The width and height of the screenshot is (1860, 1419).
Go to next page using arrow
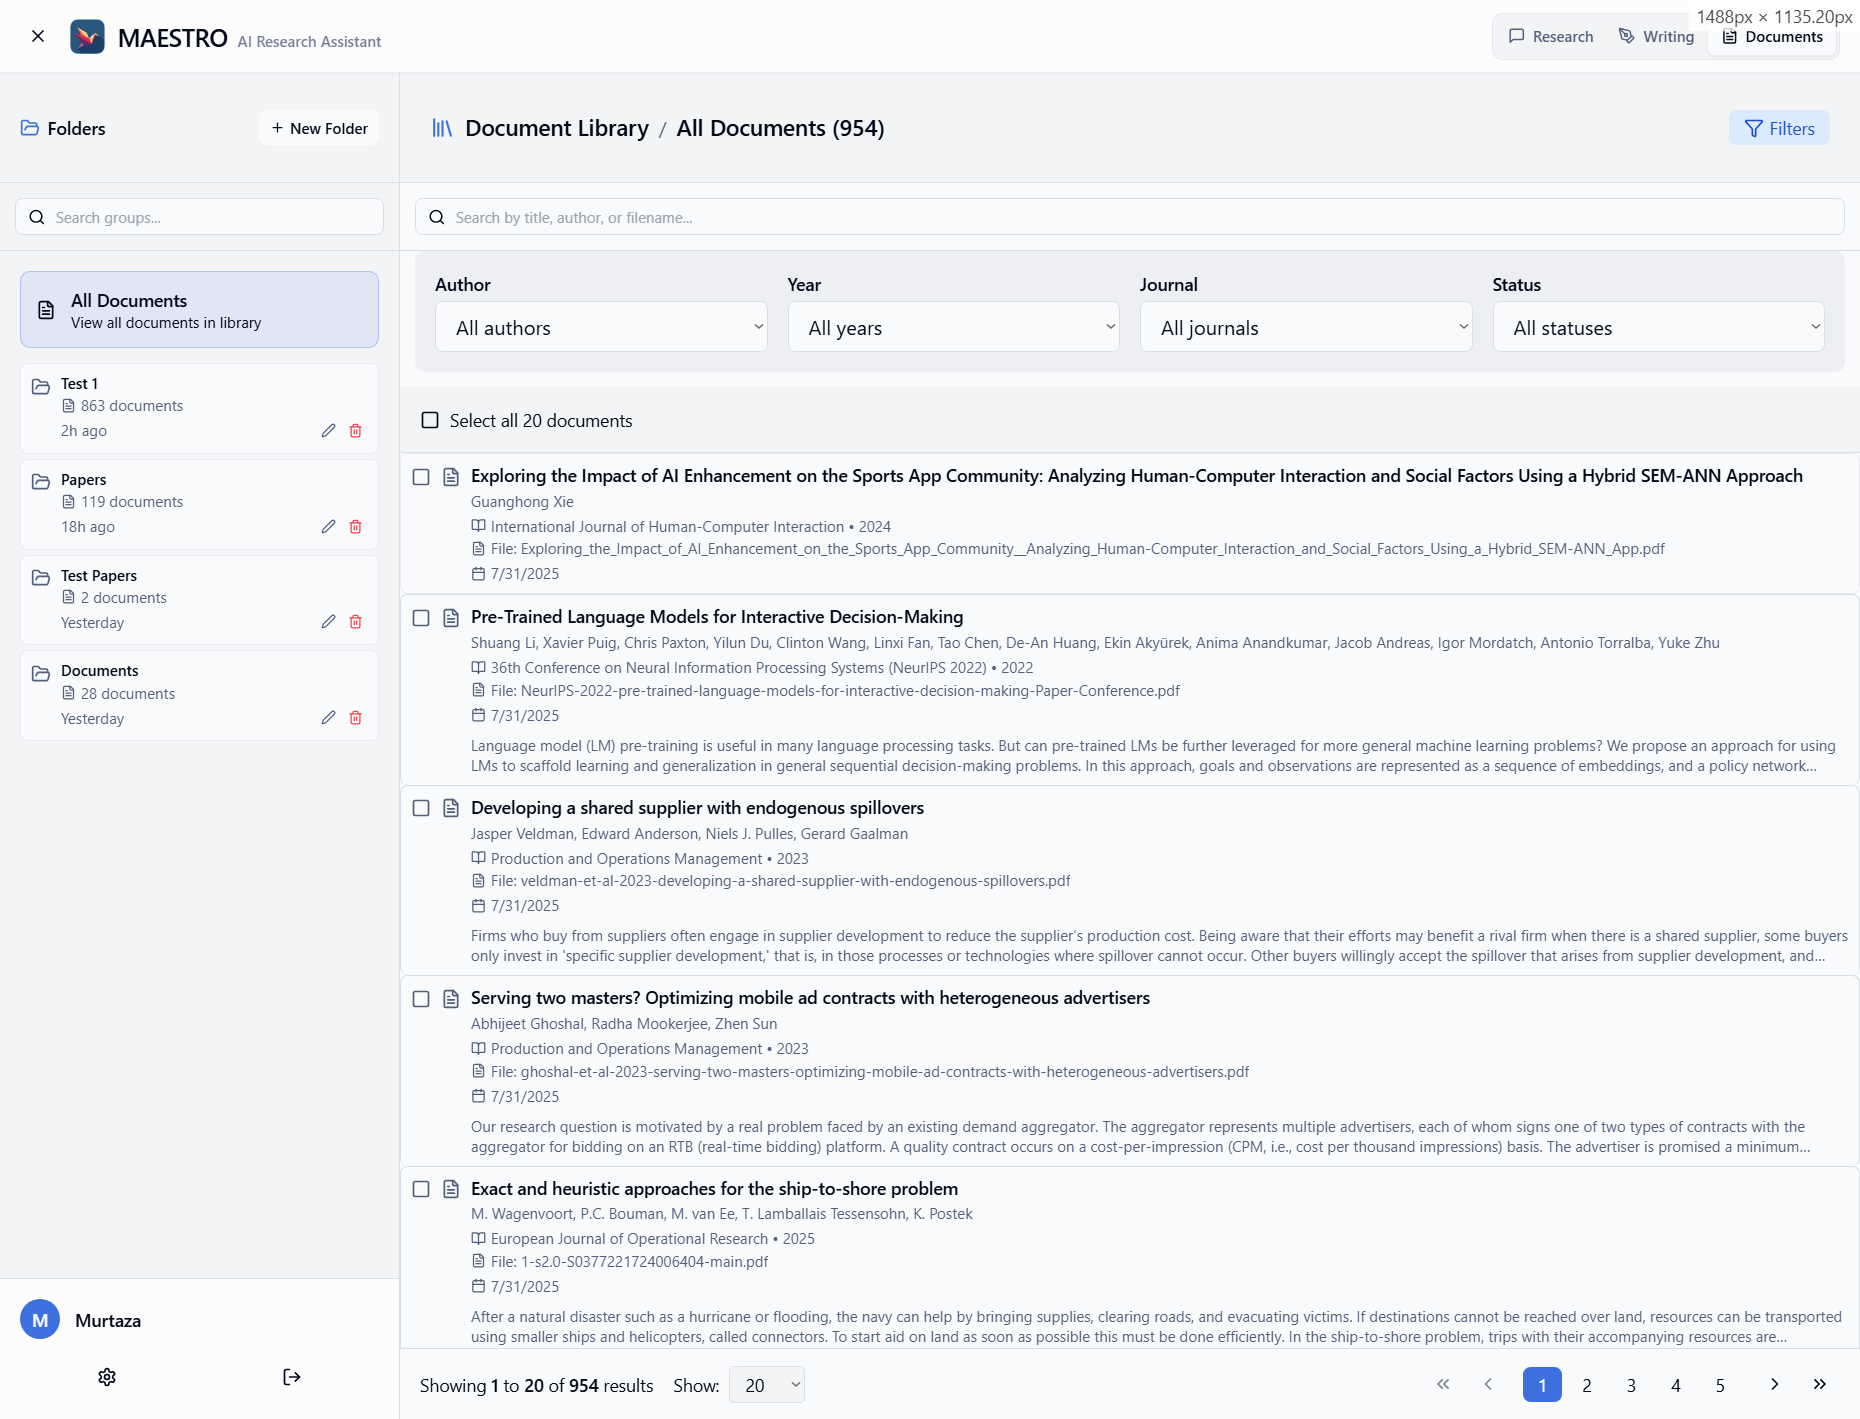1774,1384
